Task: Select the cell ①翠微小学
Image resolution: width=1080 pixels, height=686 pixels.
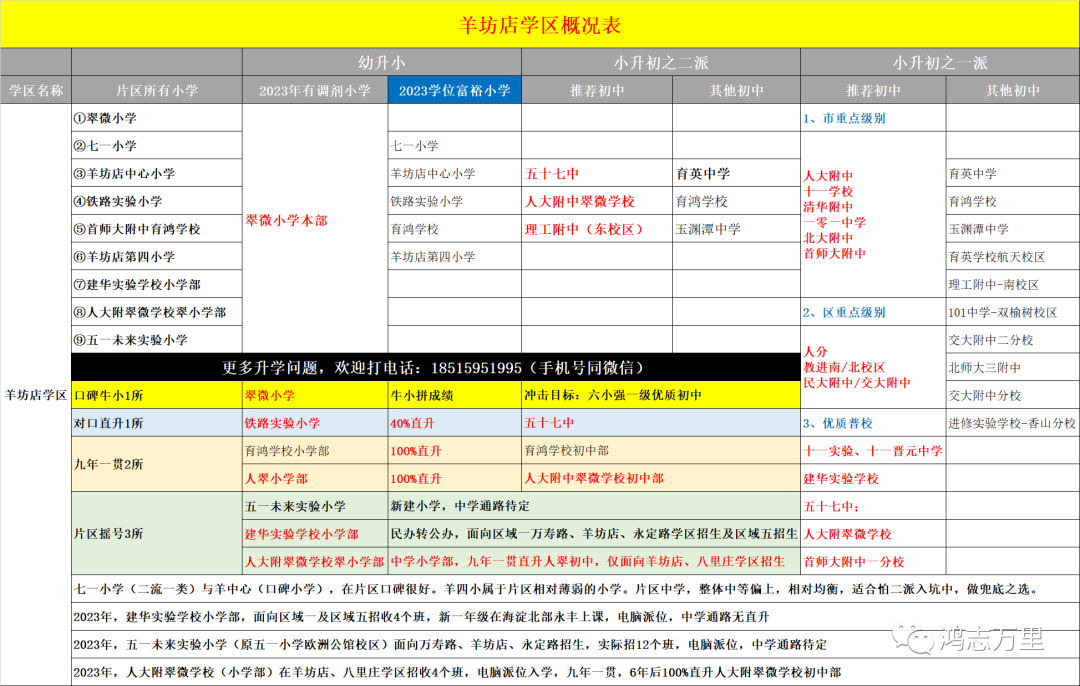Action: [x=156, y=118]
